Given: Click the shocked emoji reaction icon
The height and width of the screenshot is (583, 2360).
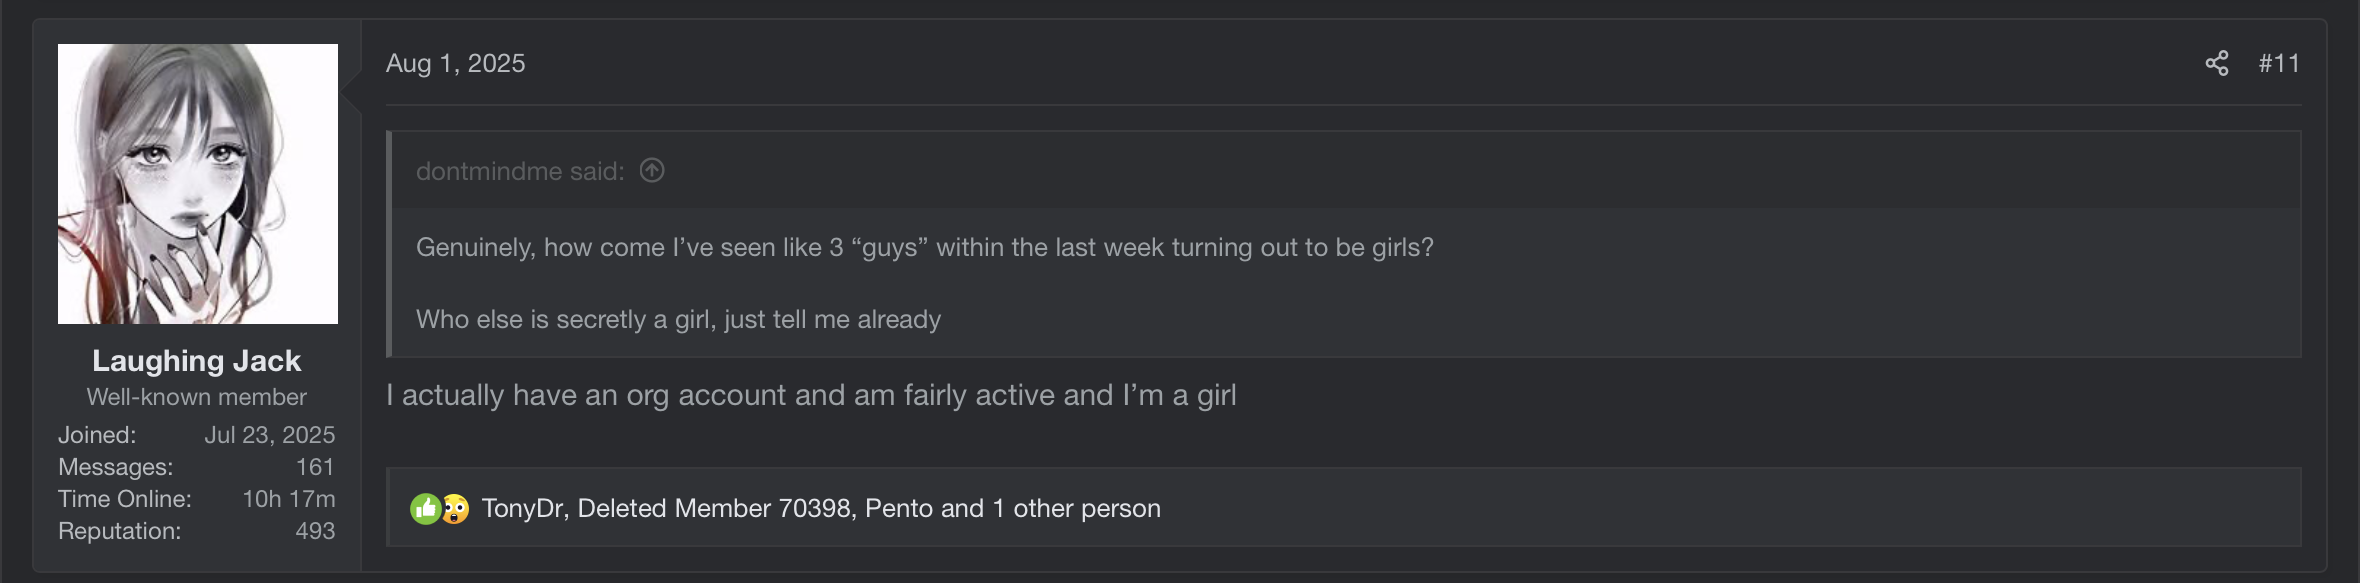Looking at the screenshot, I should (455, 509).
